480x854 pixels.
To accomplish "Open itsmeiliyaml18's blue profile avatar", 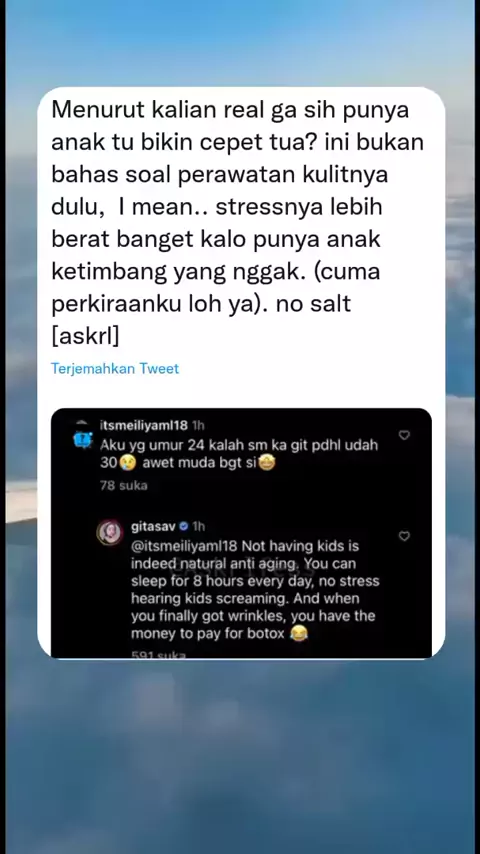I will [83, 437].
